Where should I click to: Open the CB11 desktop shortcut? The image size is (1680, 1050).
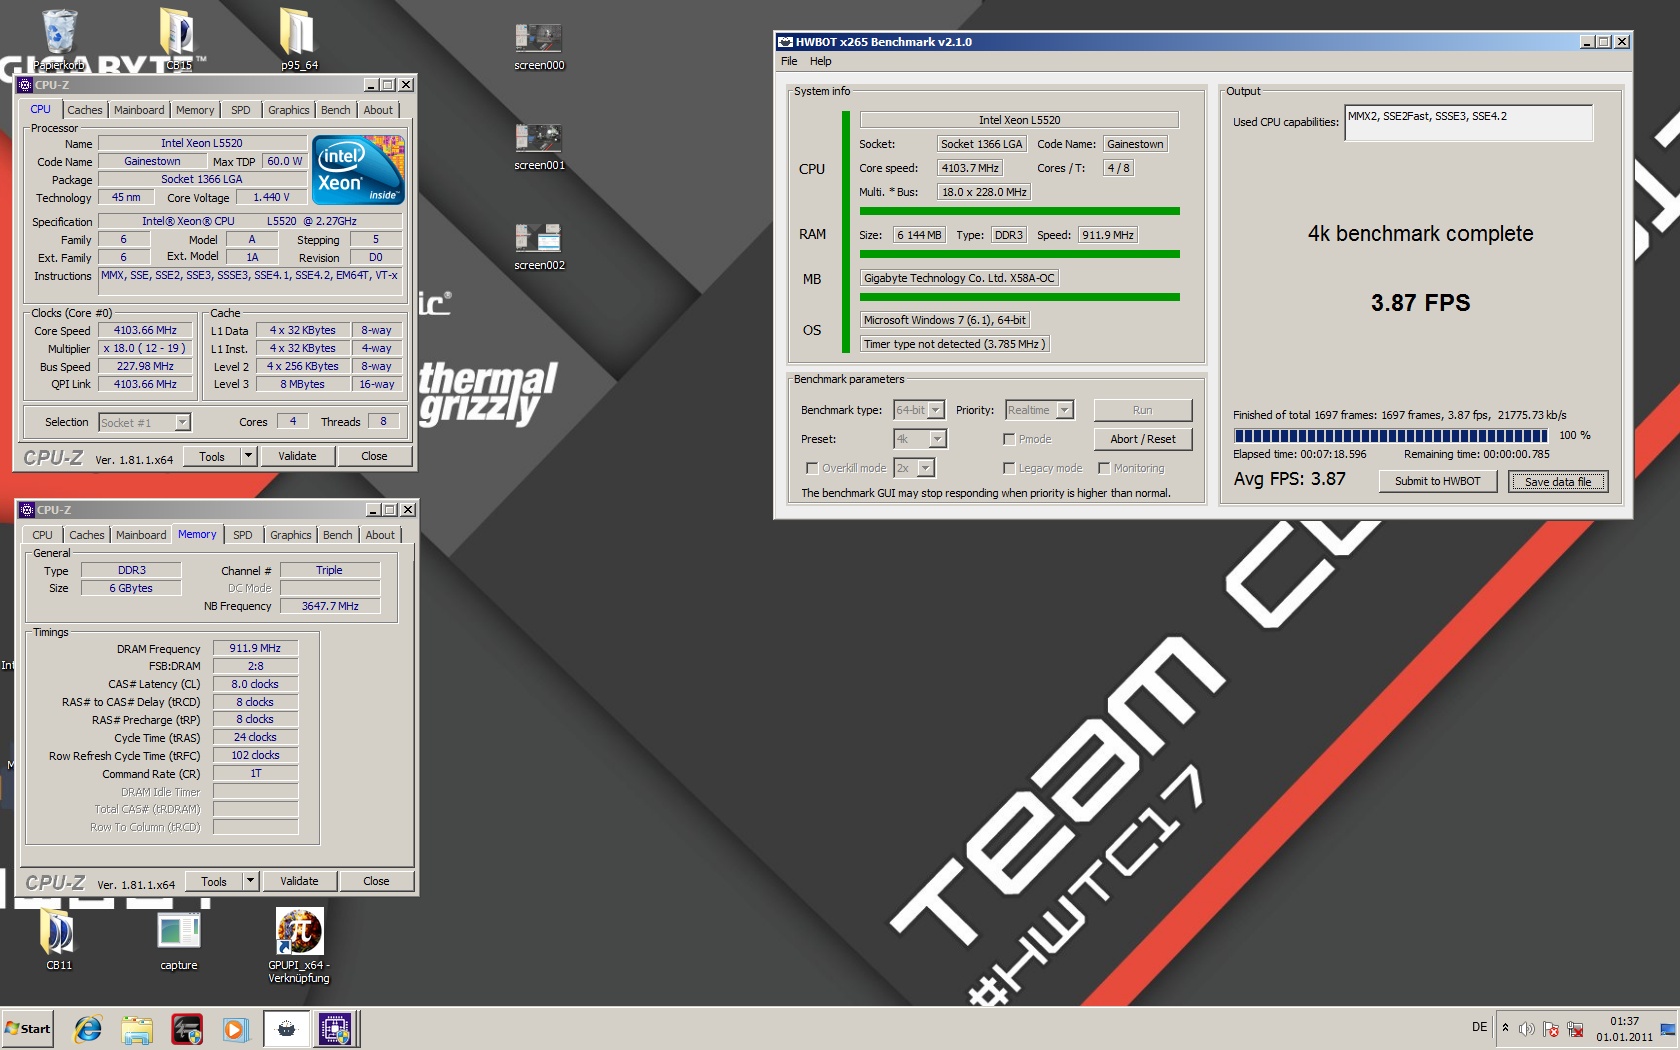click(x=58, y=940)
